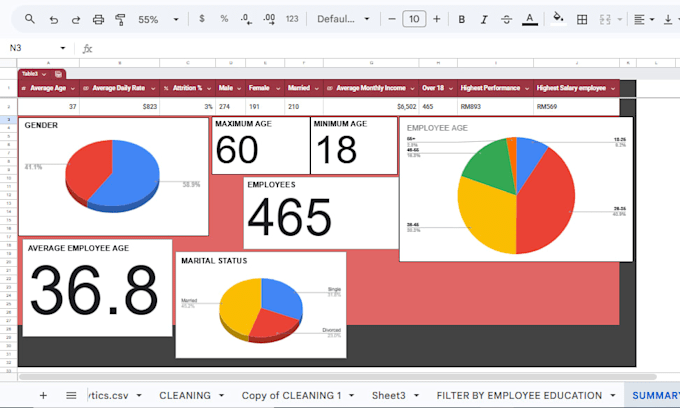Select the EMPLOYEE AGE pie chart
This screenshot has width=680, height=408.
516,189
